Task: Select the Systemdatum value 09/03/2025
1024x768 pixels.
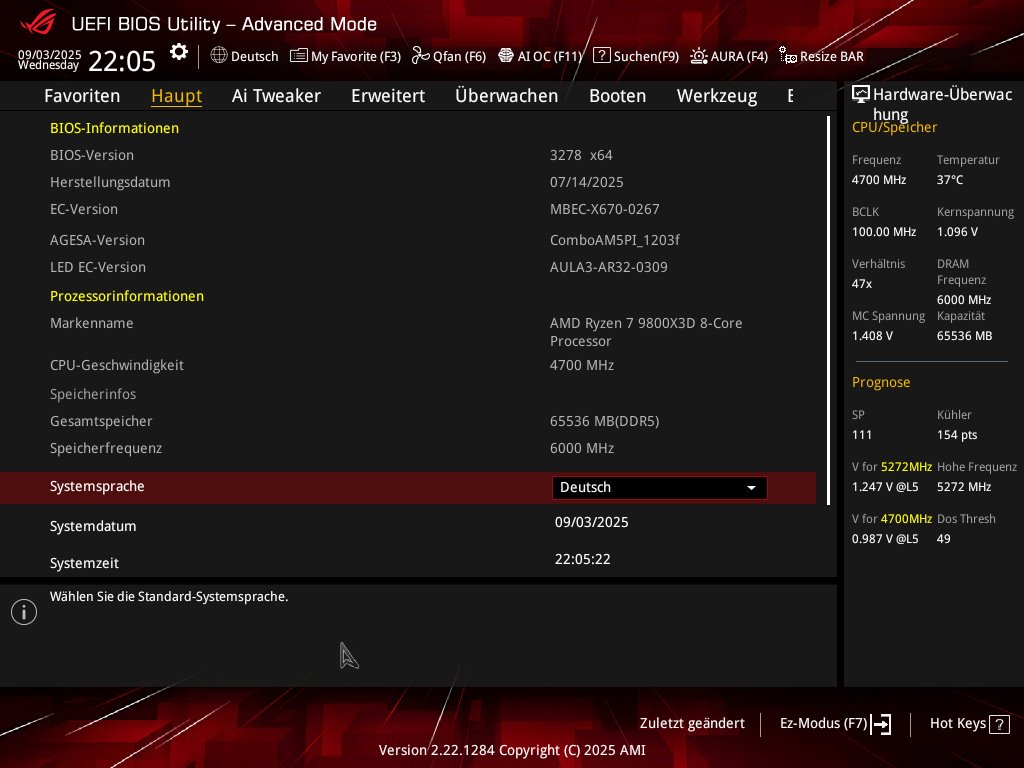Action: 592,522
